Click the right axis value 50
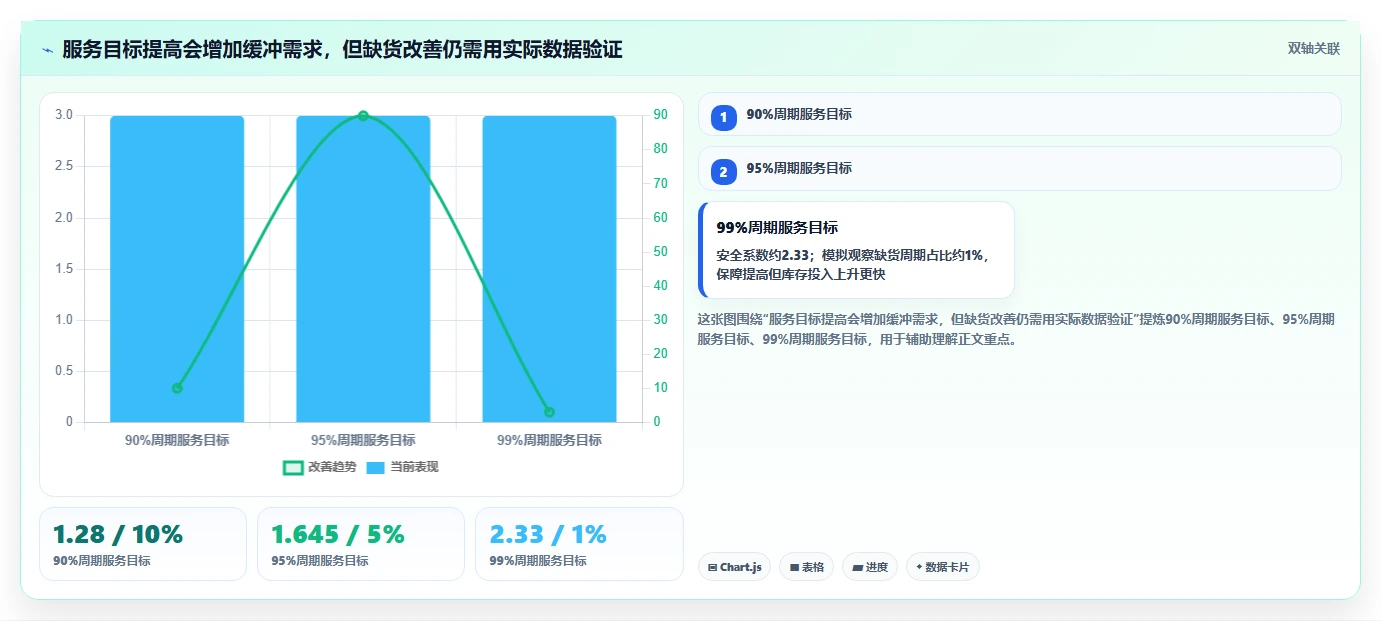 click(661, 252)
